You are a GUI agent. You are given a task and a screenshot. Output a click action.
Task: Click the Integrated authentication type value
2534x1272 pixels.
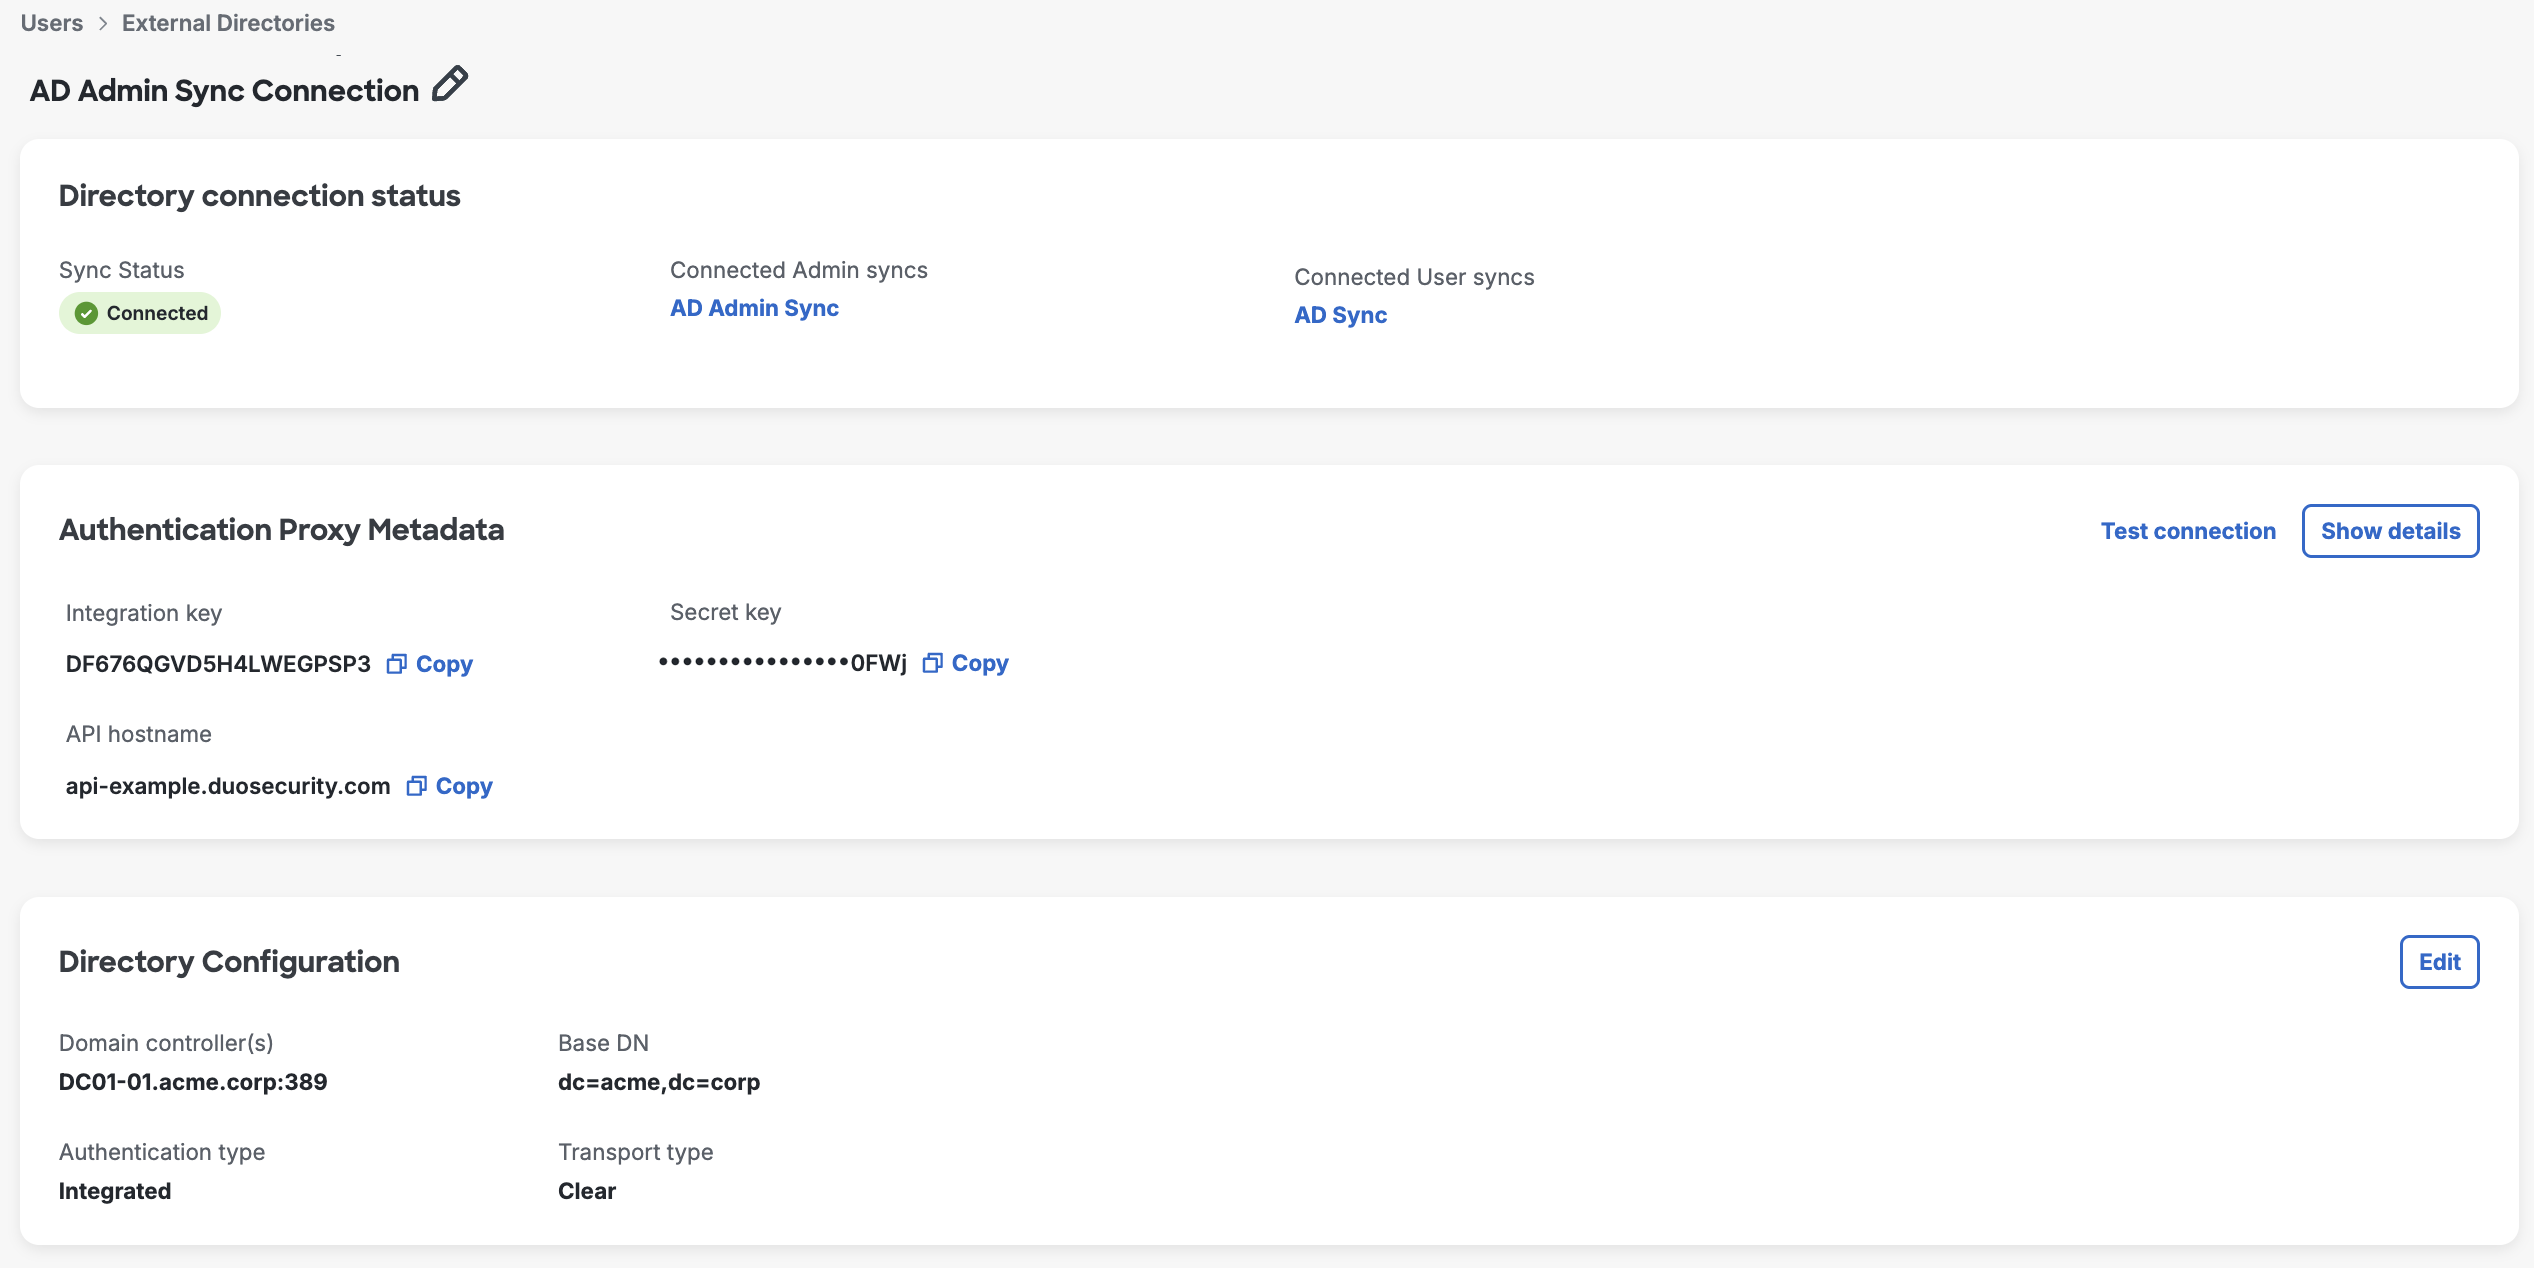[x=115, y=1191]
